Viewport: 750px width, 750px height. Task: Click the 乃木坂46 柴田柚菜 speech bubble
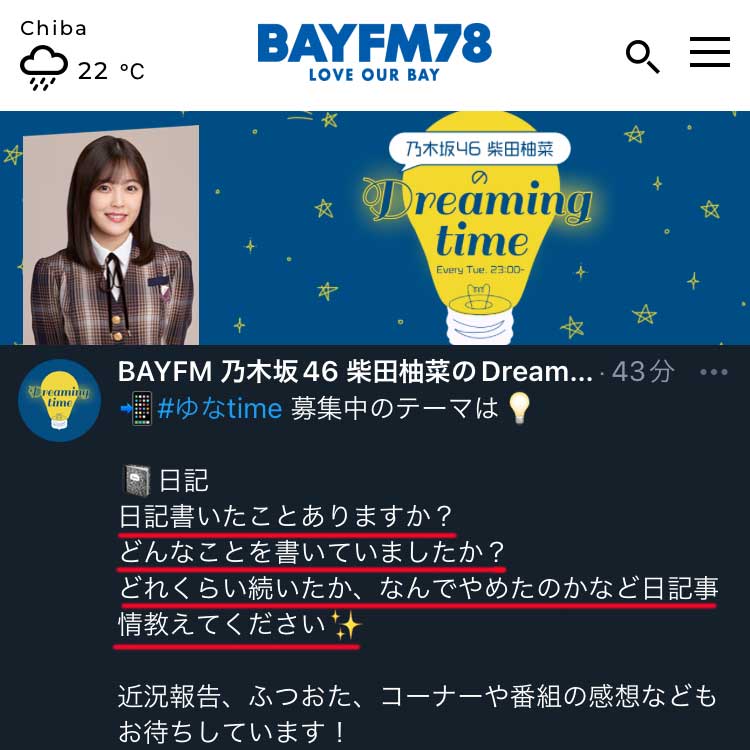(x=480, y=151)
